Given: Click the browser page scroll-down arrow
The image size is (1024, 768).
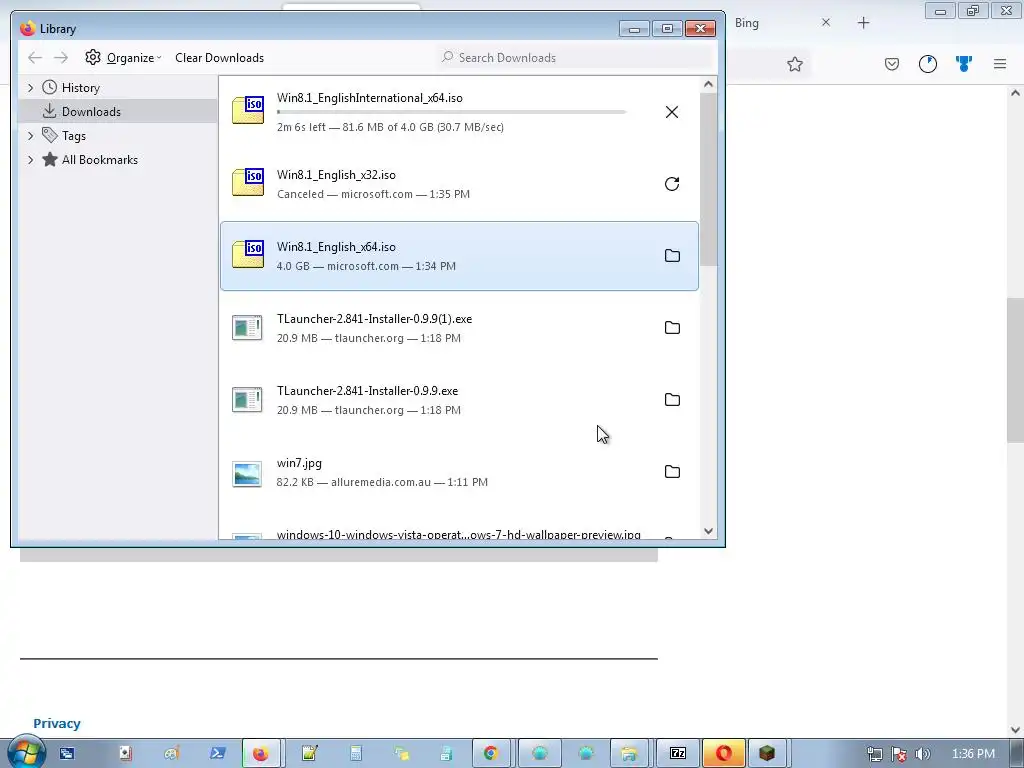Looking at the screenshot, I should coord(1016,730).
